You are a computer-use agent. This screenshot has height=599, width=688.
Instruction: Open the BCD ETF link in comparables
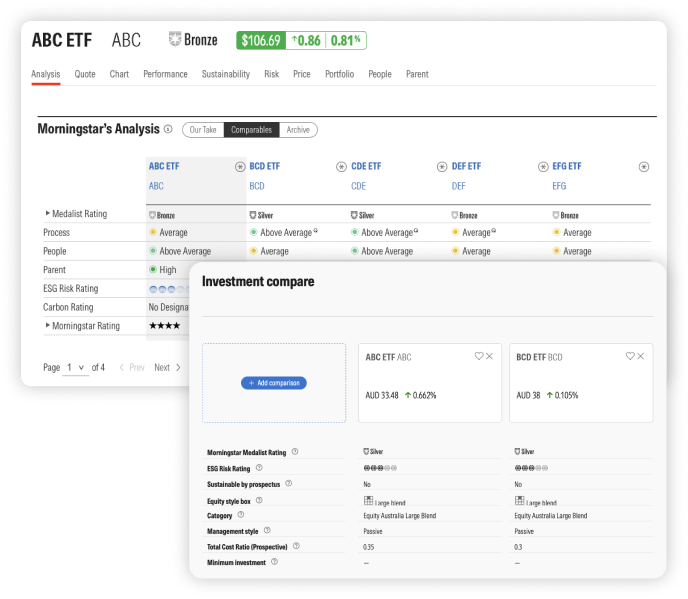(265, 166)
